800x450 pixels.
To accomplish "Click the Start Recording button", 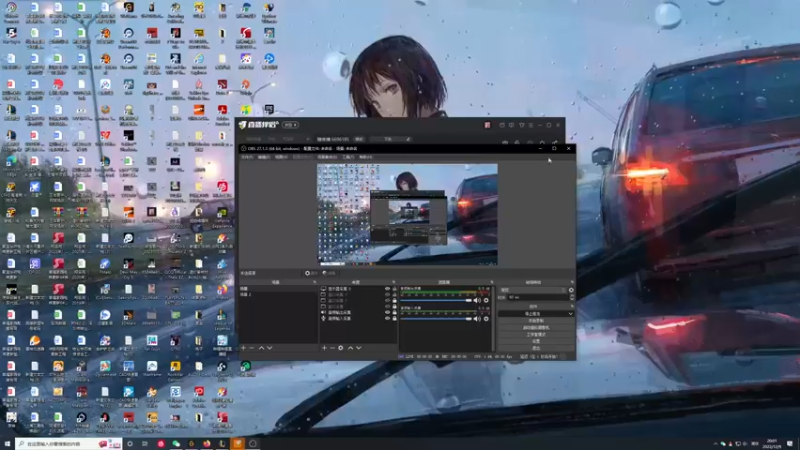I will 536,320.
